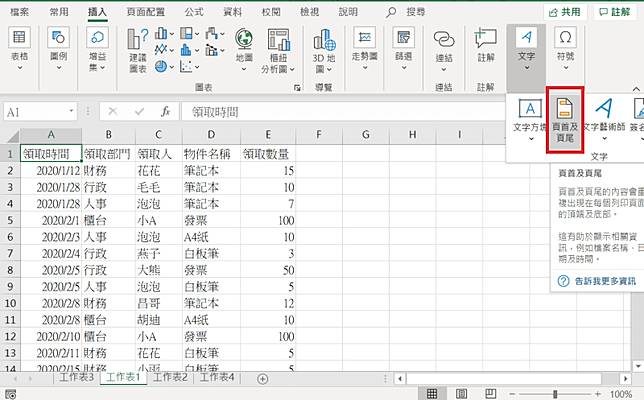Expand the 文字藝術師 dropdown arrow
Screen dimensions: 644x400
(x=604, y=139)
